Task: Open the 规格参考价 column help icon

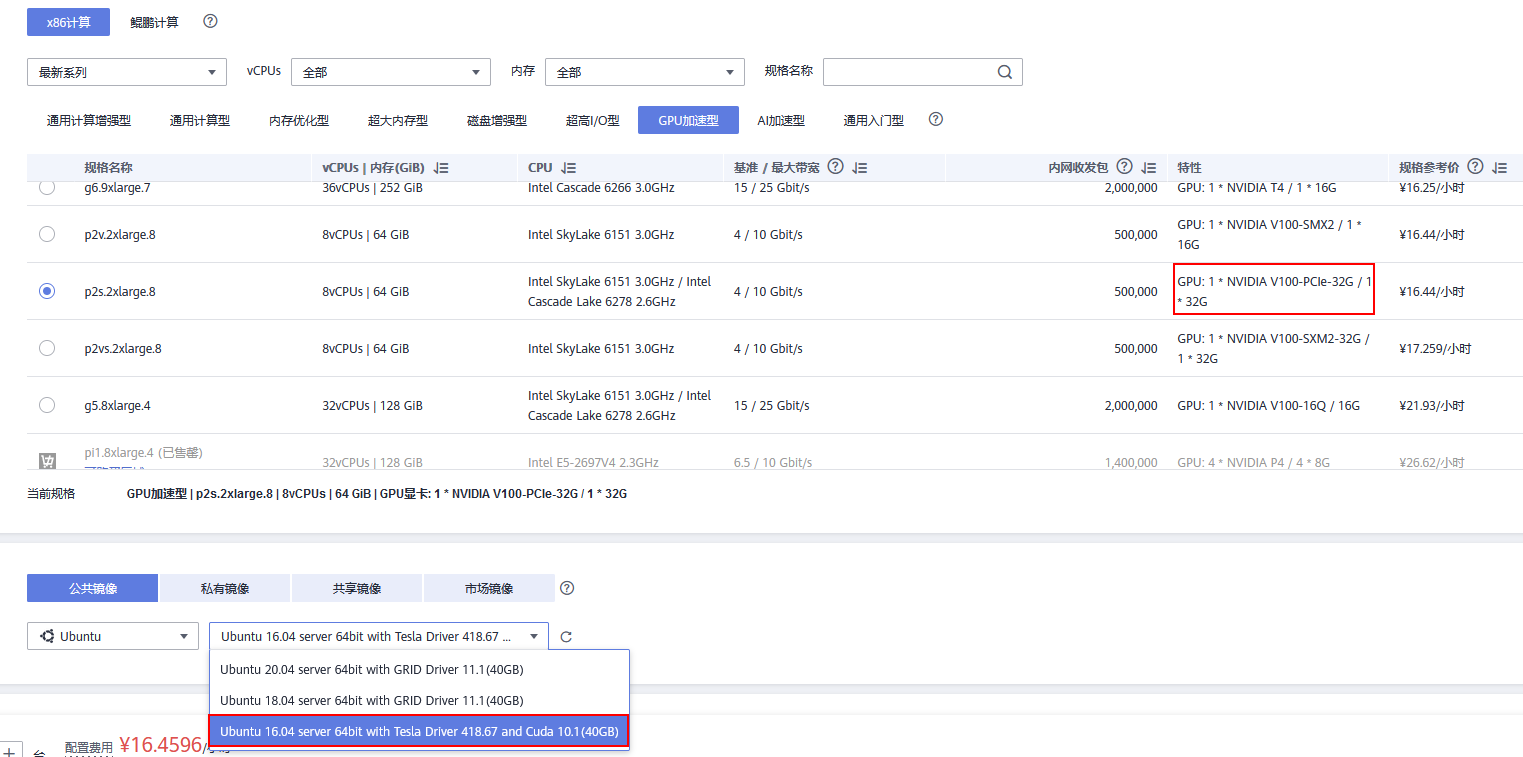Action: coord(1477,166)
